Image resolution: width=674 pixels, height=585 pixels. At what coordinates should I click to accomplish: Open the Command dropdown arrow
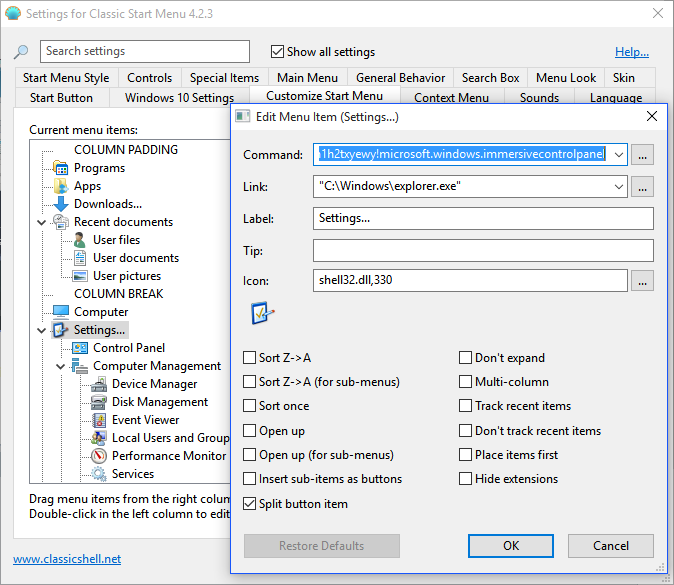619,155
